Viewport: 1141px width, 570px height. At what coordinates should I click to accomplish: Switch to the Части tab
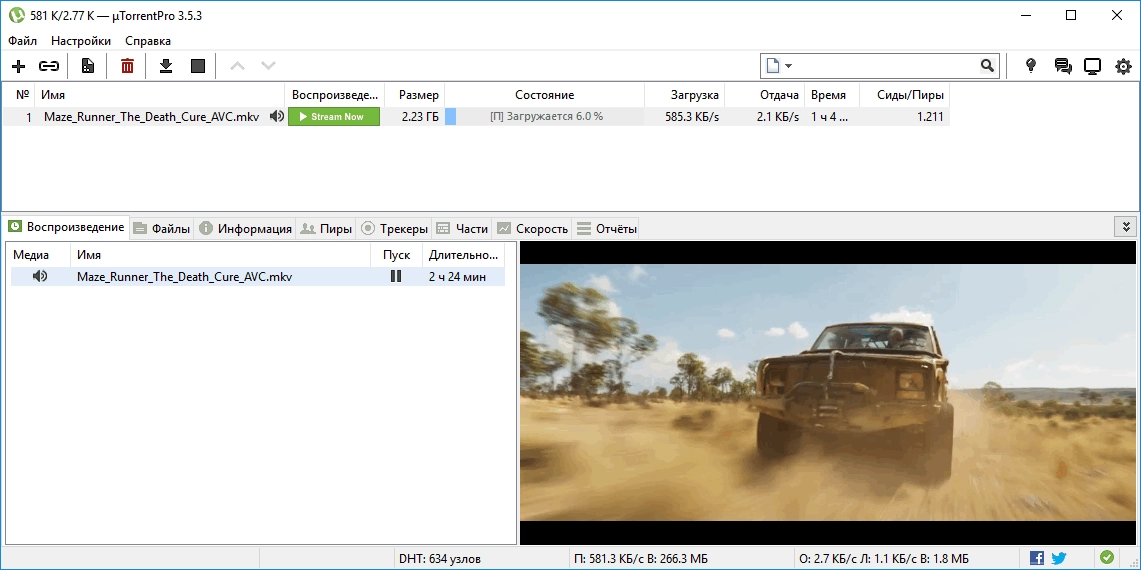[x=462, y=229]
